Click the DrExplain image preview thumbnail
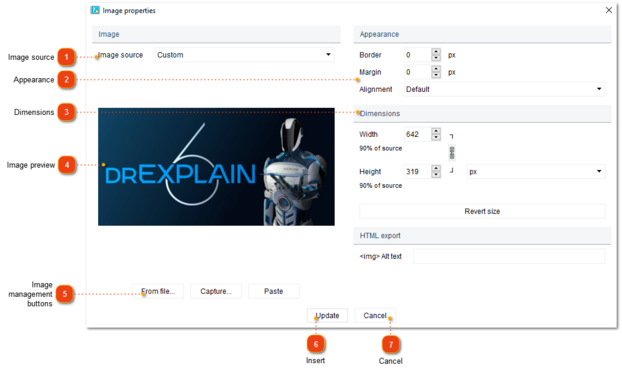622x375 pixels. pos(216,167)
